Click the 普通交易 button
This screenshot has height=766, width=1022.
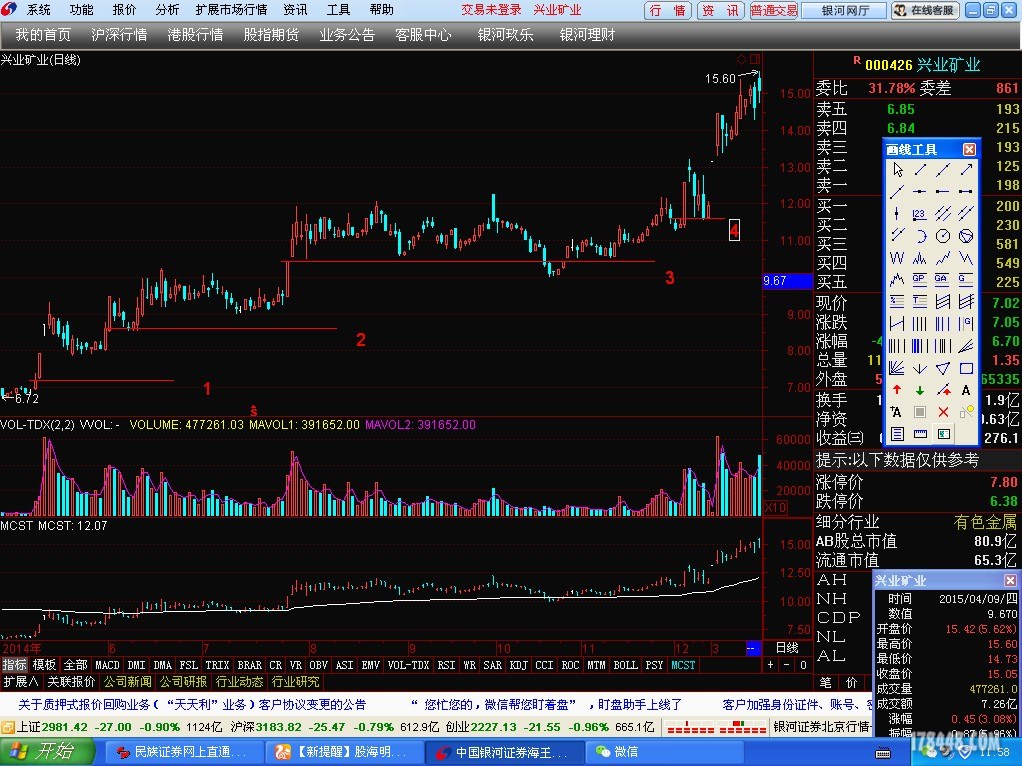click(774, 10)
